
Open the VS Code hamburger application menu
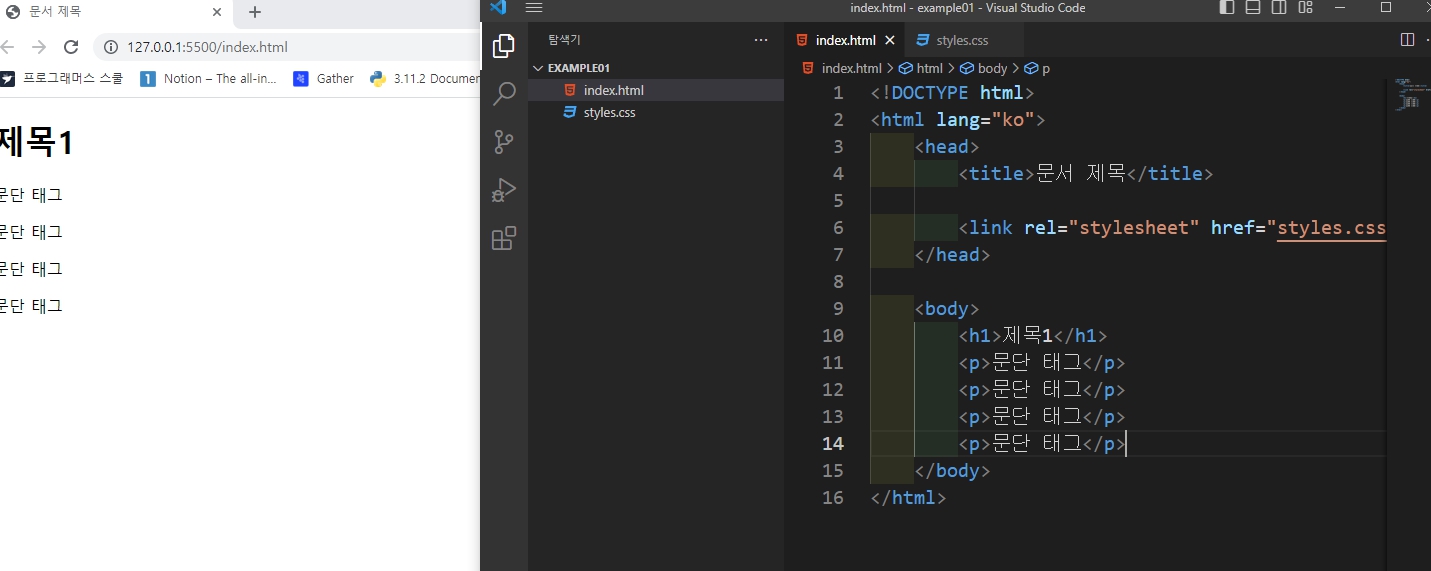pyautogui.click(x=534, y=8)
